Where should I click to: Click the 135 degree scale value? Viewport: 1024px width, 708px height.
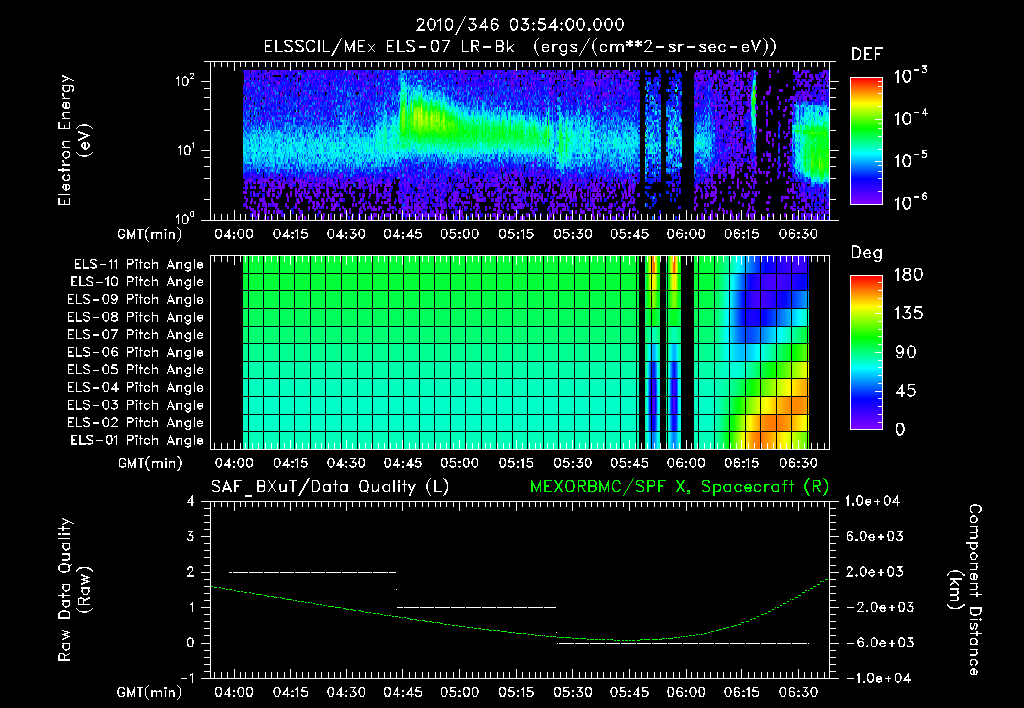tap(908, 314)
